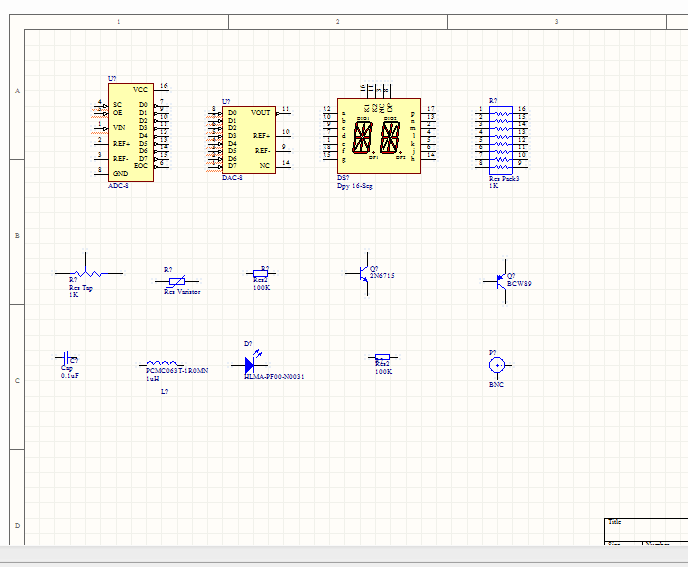688x567 pixels.
Task: Click the BNC connector label
Action: [x=496, y=384]
